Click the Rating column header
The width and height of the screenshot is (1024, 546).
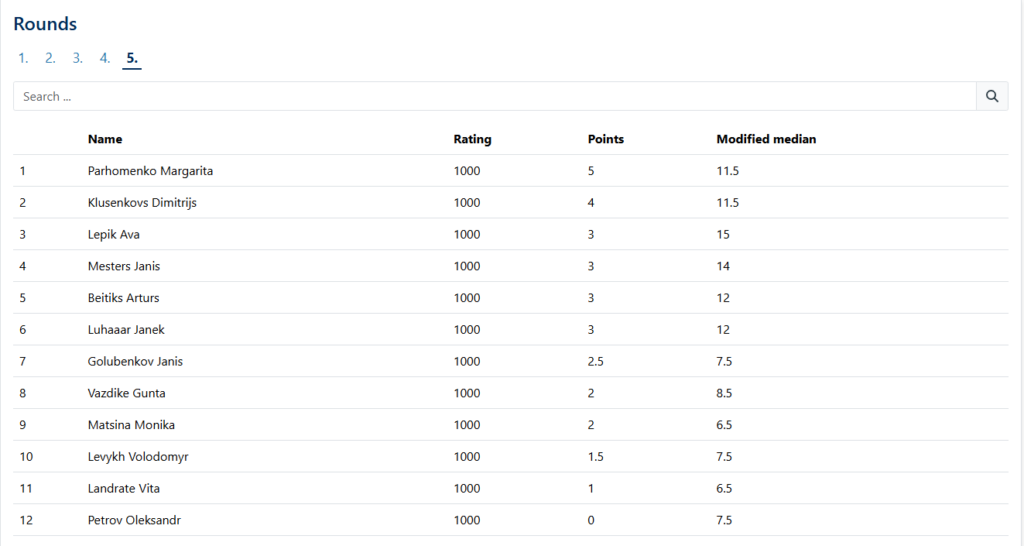[x=472, y=139]
